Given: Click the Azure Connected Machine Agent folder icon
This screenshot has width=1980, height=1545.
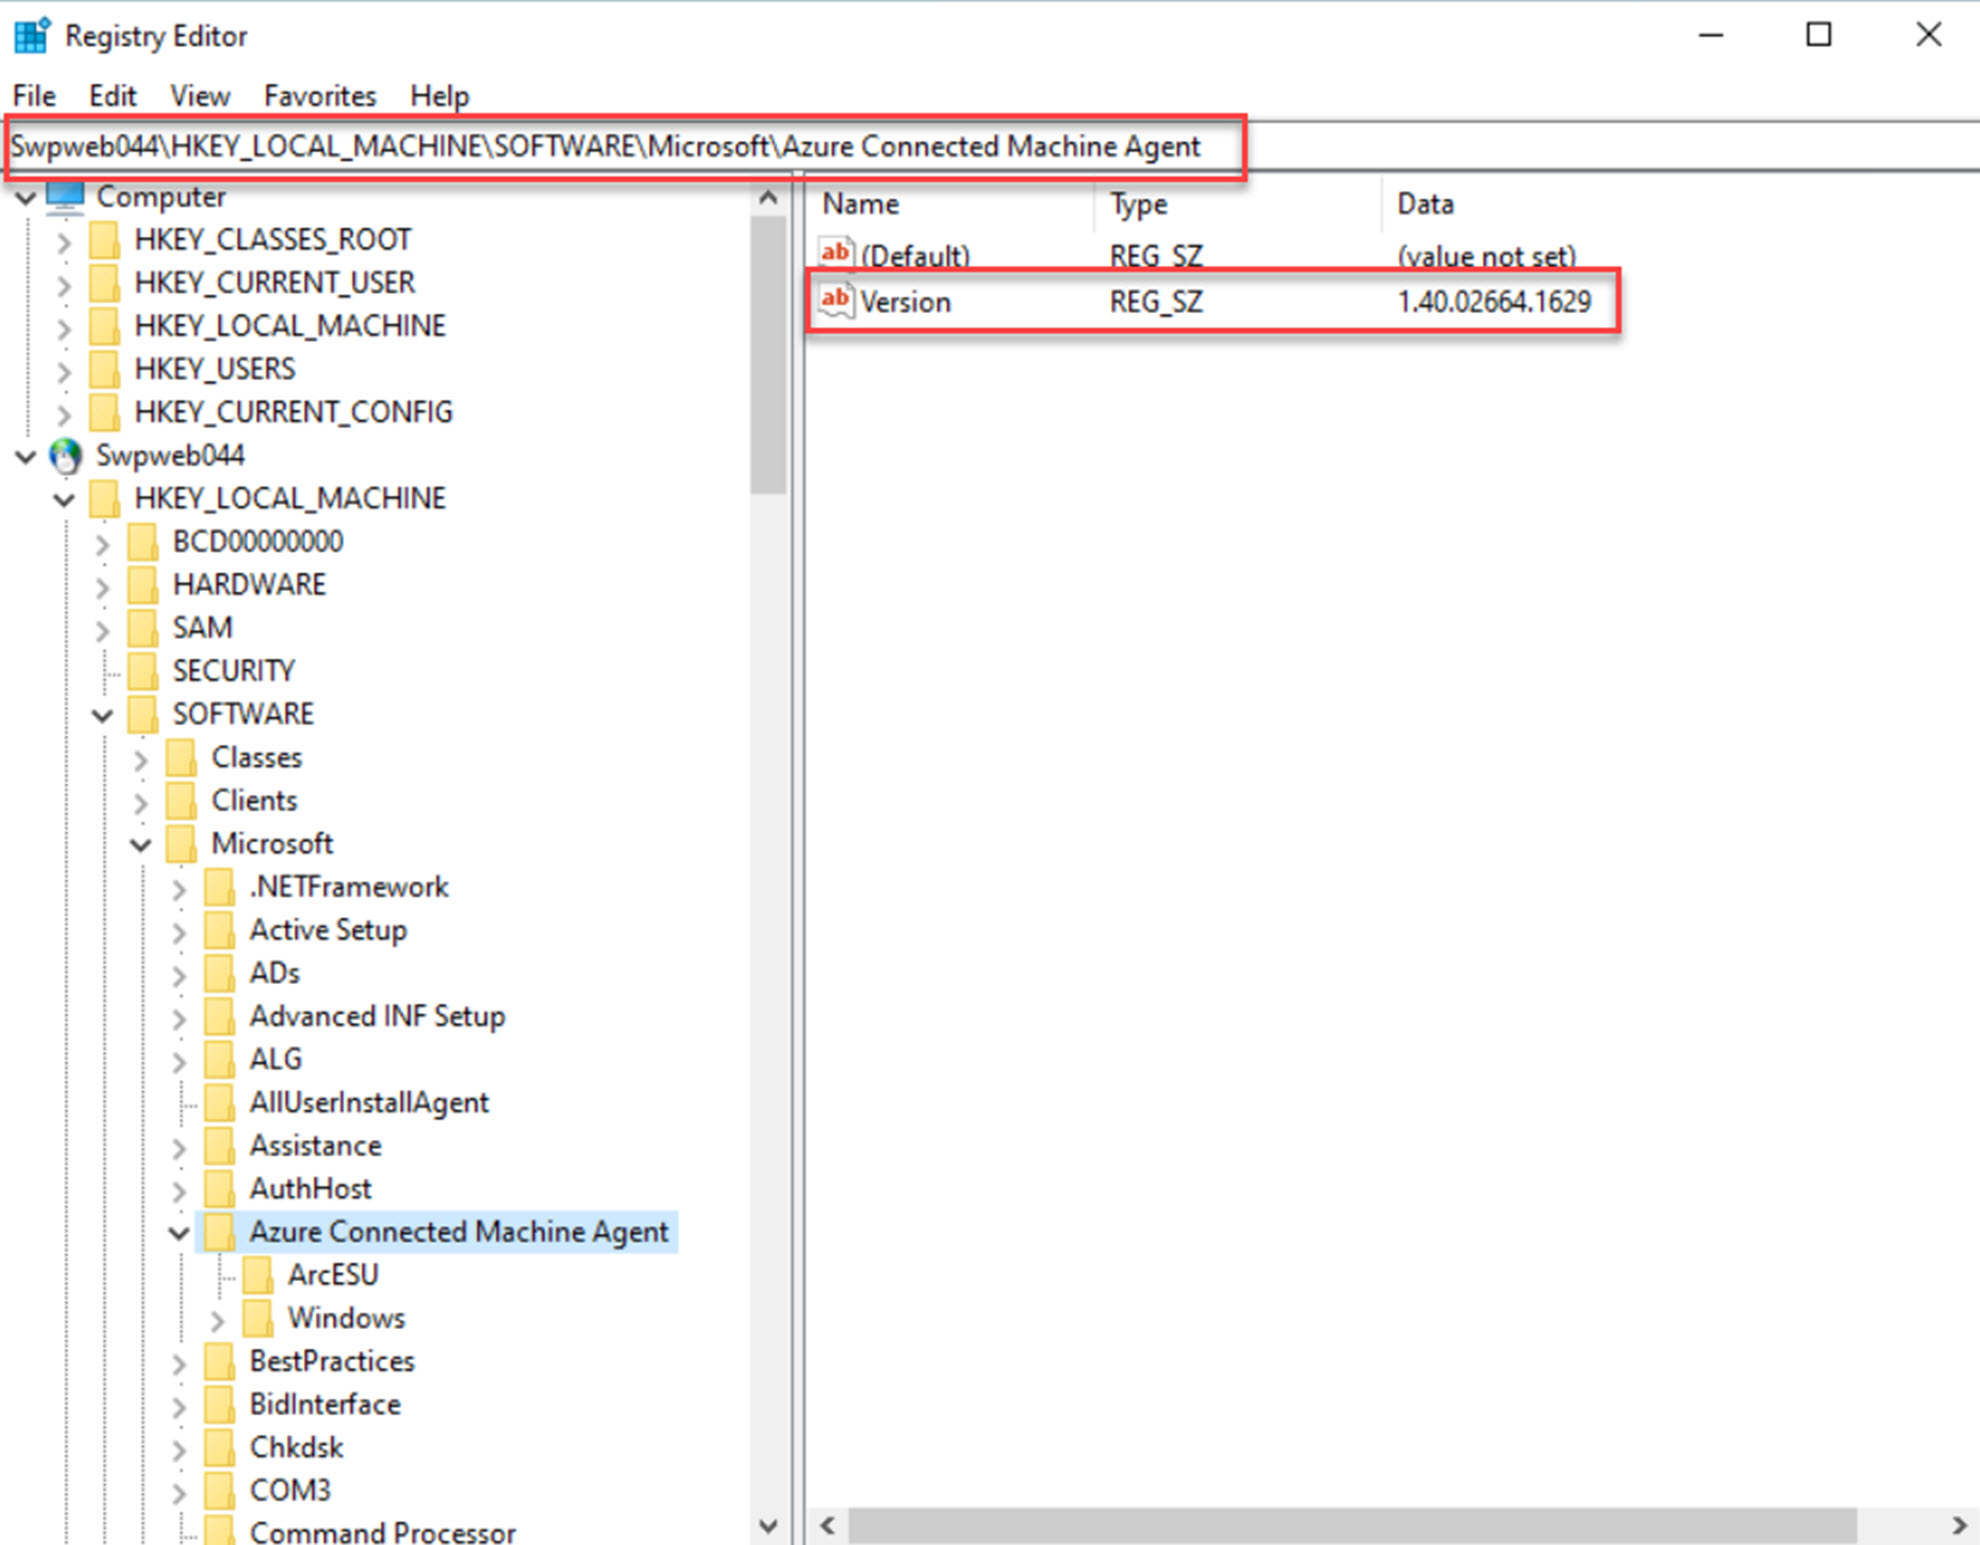Looking at the screenshot, I should pyautogui.click(x=219, y=1232).
